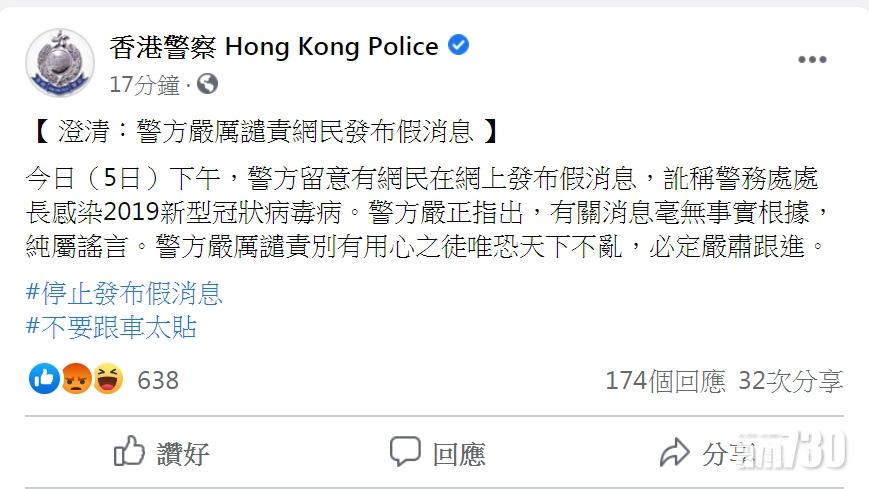Show the 174個回應 comments
869x489 pixels.
pyautogui.click(x=665, y=380)
